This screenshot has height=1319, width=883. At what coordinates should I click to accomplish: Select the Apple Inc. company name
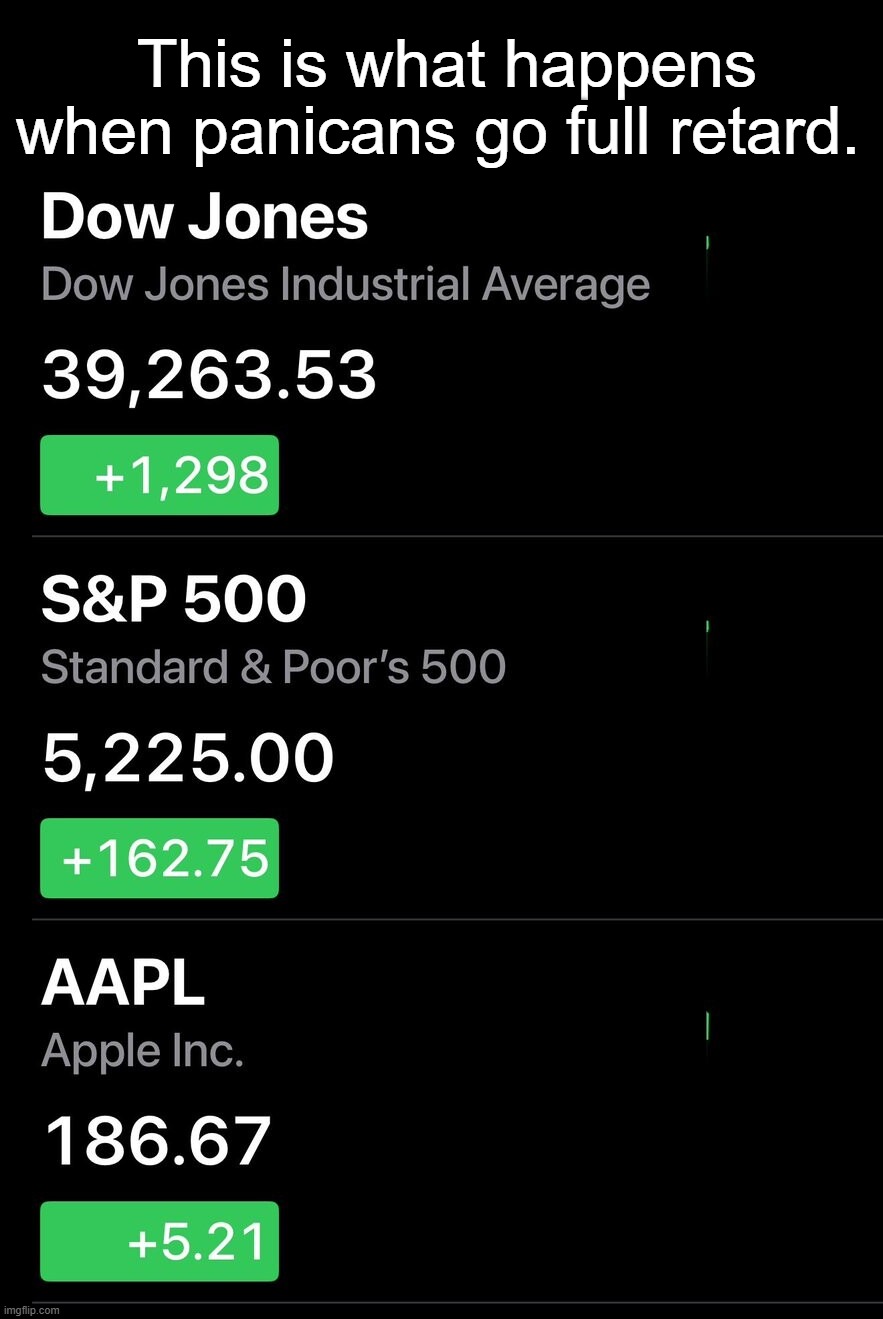click(x=142, y=1051)
